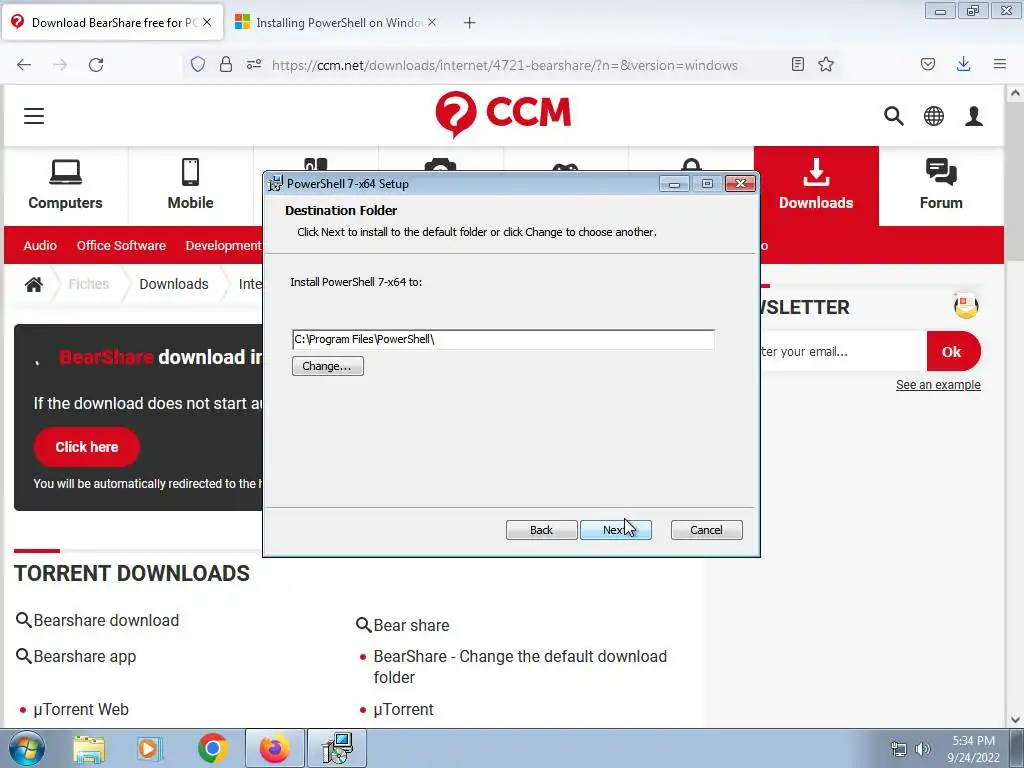Open new tab with plus button
The width and height of the screenshot is (1024, 768).
pyautogui.click(x=470, y=23)
